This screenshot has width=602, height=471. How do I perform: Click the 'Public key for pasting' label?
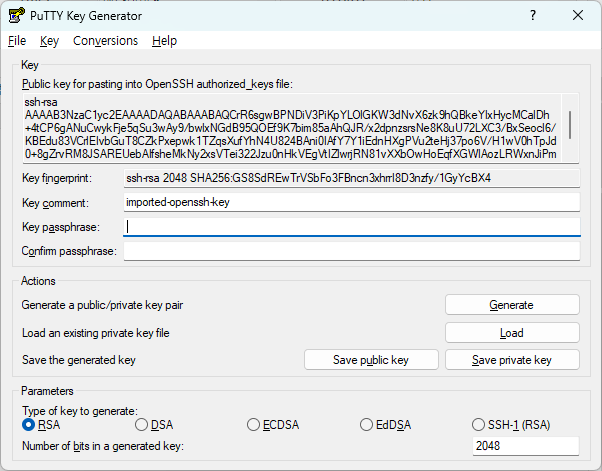(x=157, y=84)
